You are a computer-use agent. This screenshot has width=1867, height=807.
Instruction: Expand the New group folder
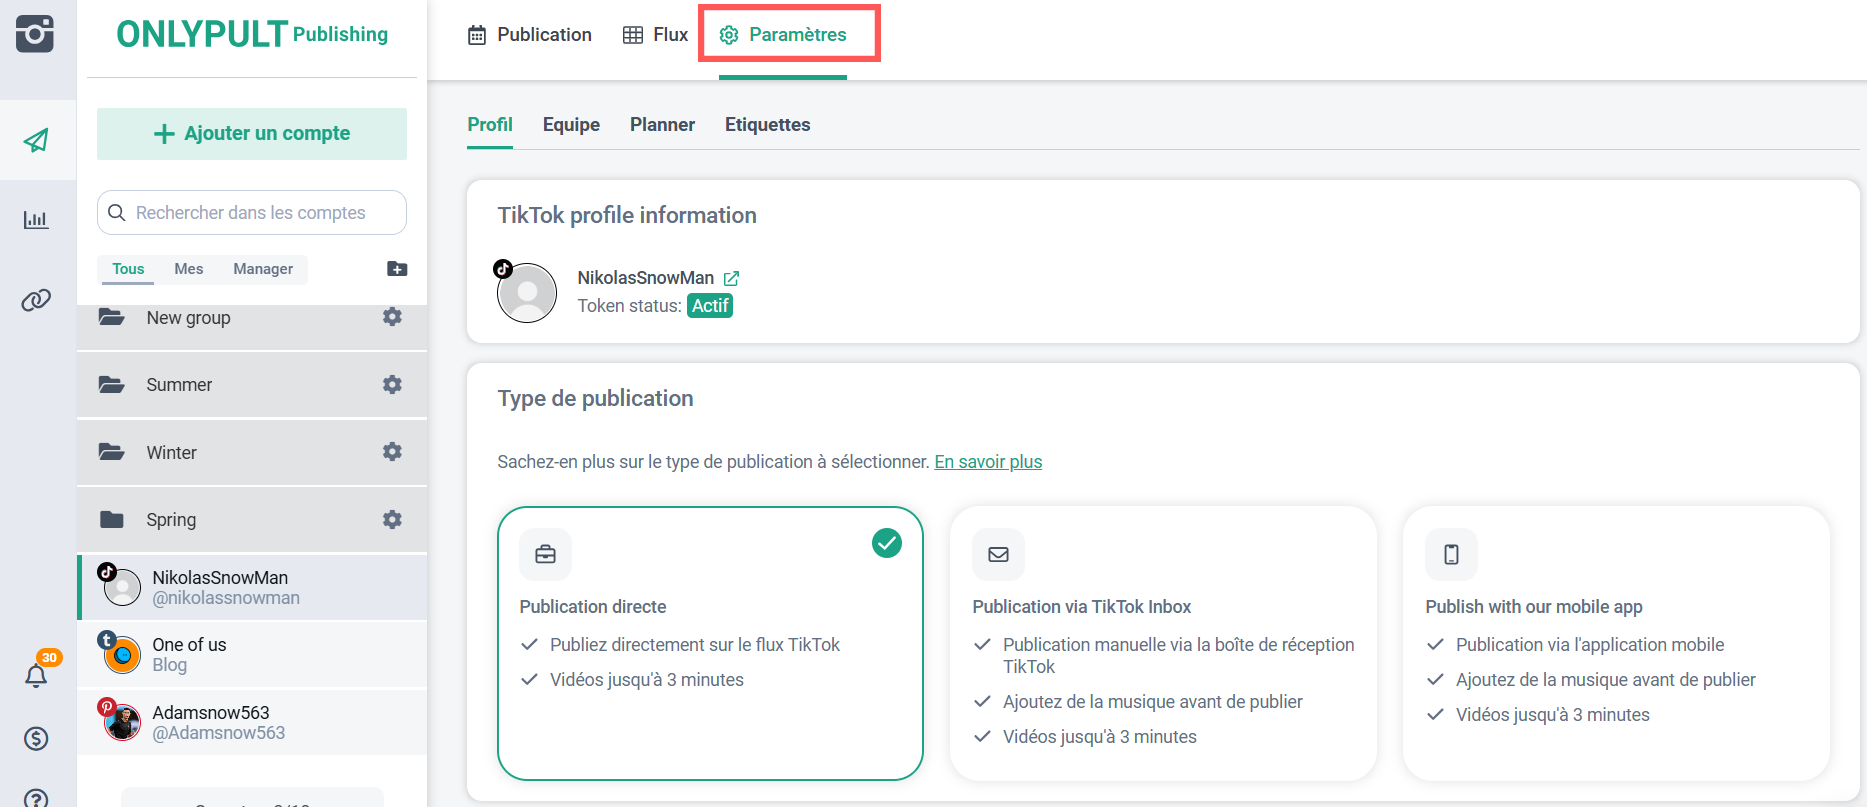click(188, 318)
